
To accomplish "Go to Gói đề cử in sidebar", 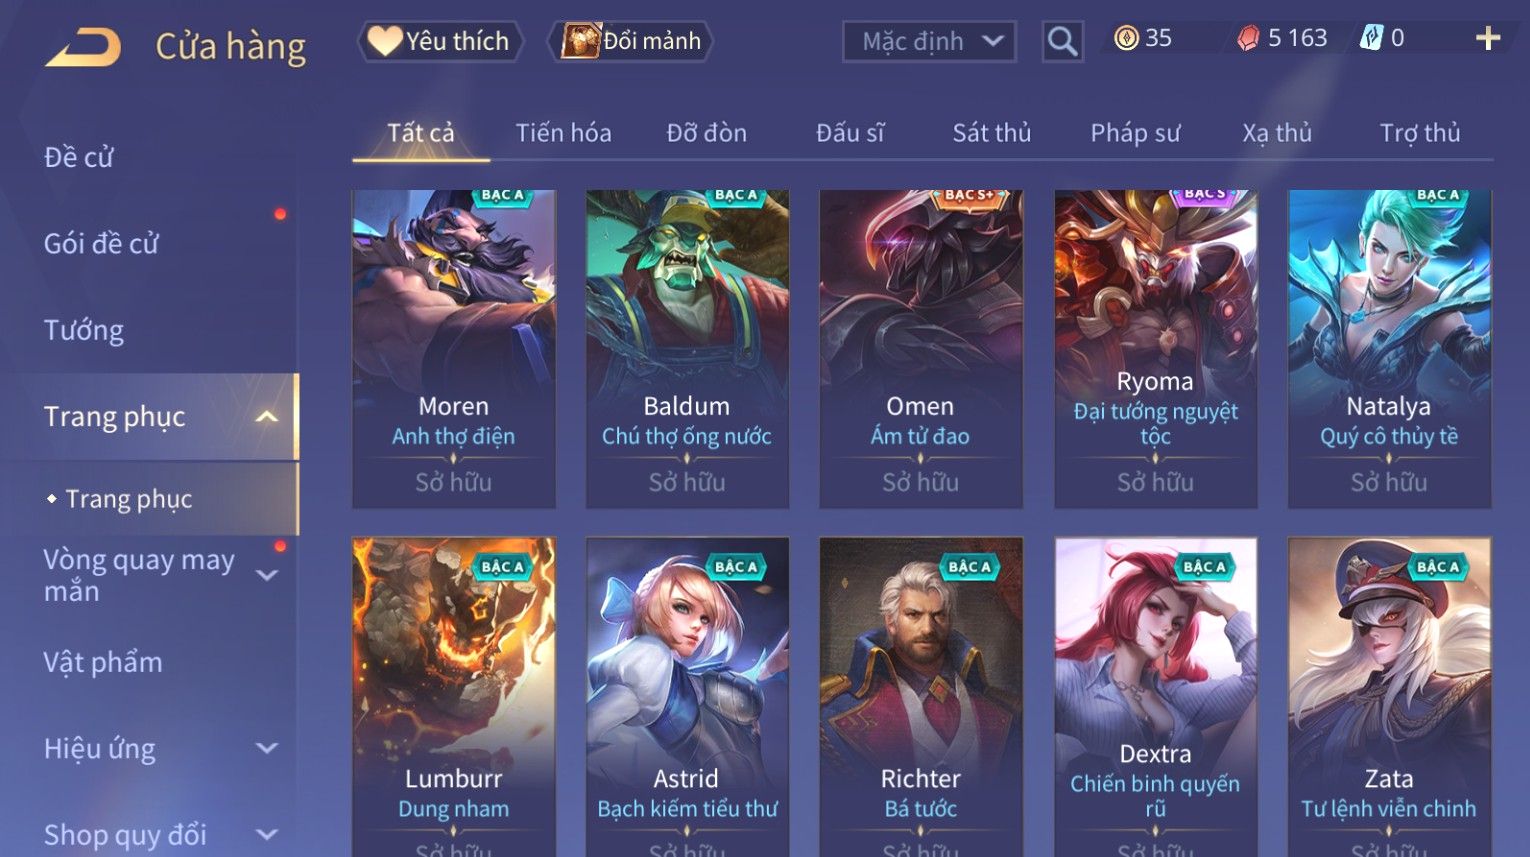I will (x=101, y=243).
